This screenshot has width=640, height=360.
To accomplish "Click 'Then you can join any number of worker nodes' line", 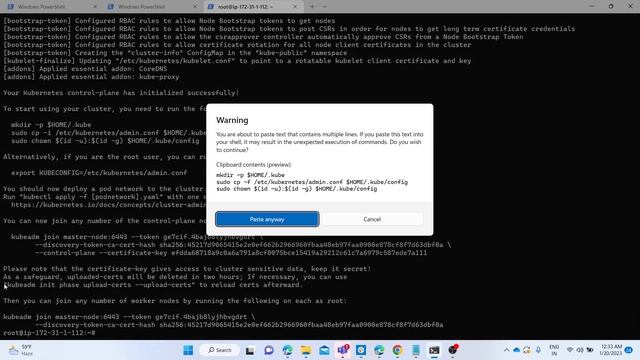I will point(175,301).
